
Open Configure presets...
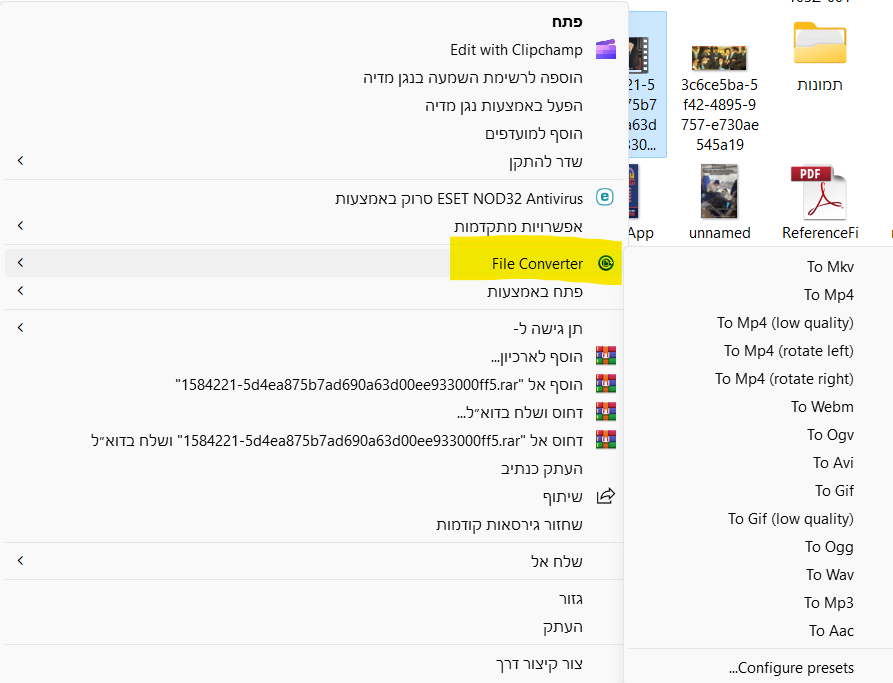point(791,668)
